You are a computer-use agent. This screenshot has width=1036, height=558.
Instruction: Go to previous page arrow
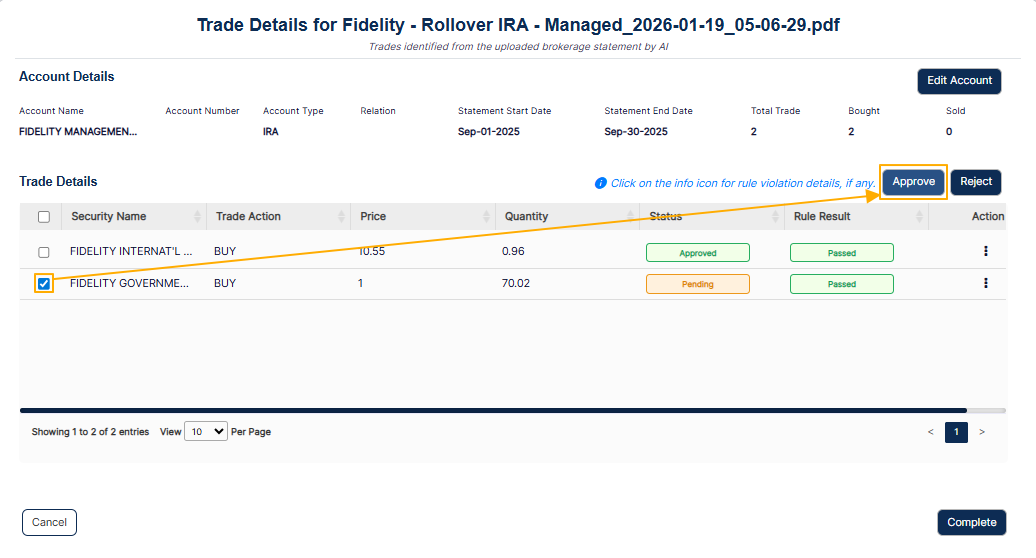930,432
